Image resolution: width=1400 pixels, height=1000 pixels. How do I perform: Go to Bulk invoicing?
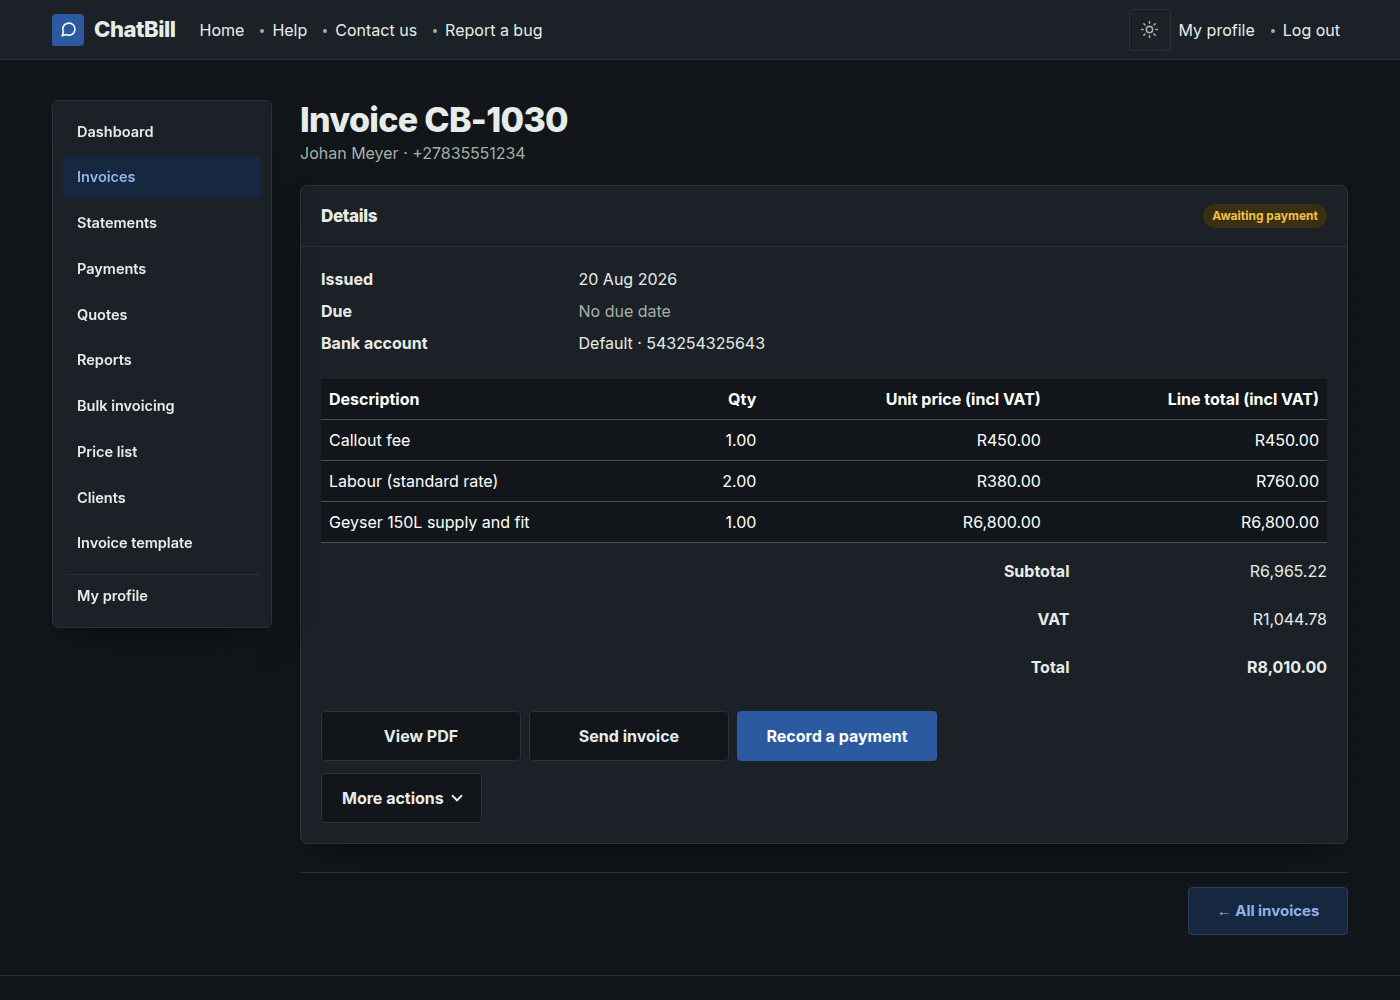tap(162, 406)
